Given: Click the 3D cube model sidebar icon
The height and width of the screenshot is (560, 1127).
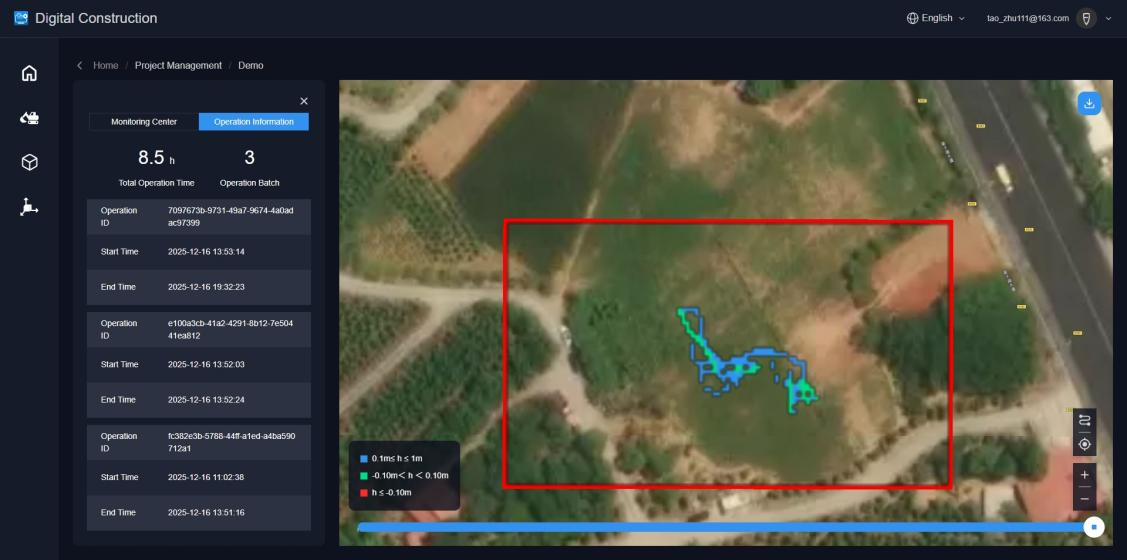Looking at the screenshot, I should [30, 162].
